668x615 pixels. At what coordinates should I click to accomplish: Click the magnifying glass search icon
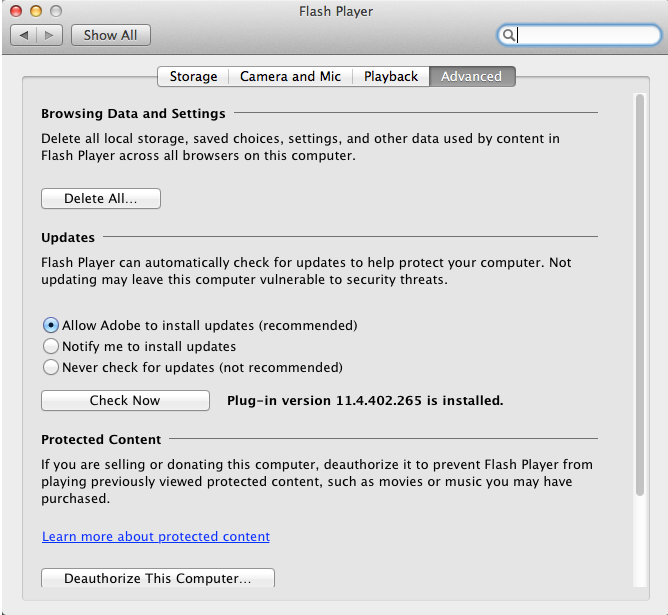click(x=508, y=34)
